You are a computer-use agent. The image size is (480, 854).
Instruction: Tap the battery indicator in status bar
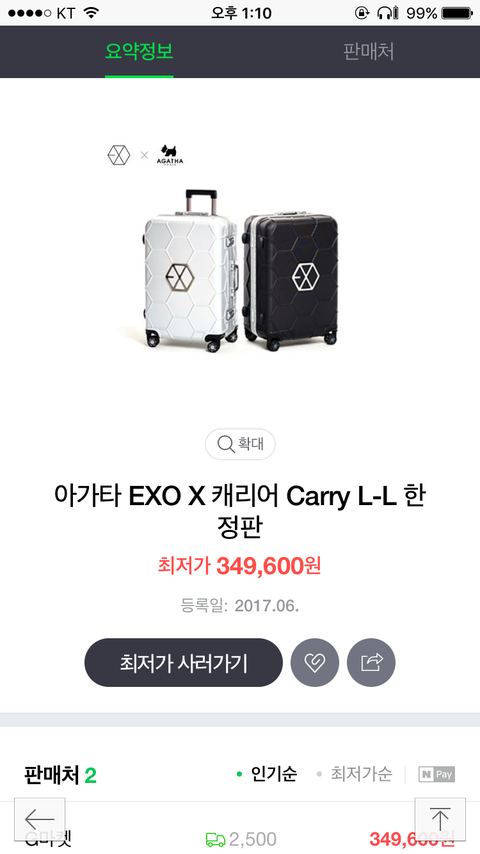[457, 13]
